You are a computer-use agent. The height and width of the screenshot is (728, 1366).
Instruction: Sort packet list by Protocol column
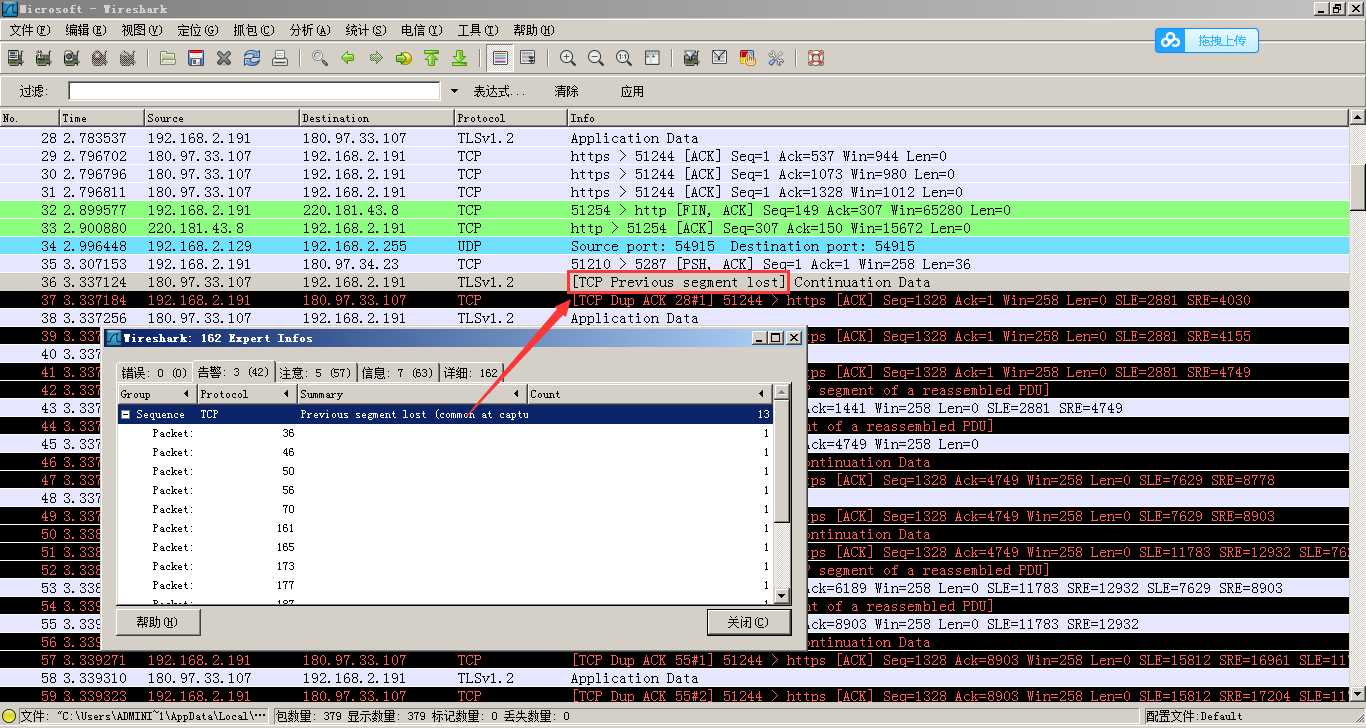click(511, 118)
